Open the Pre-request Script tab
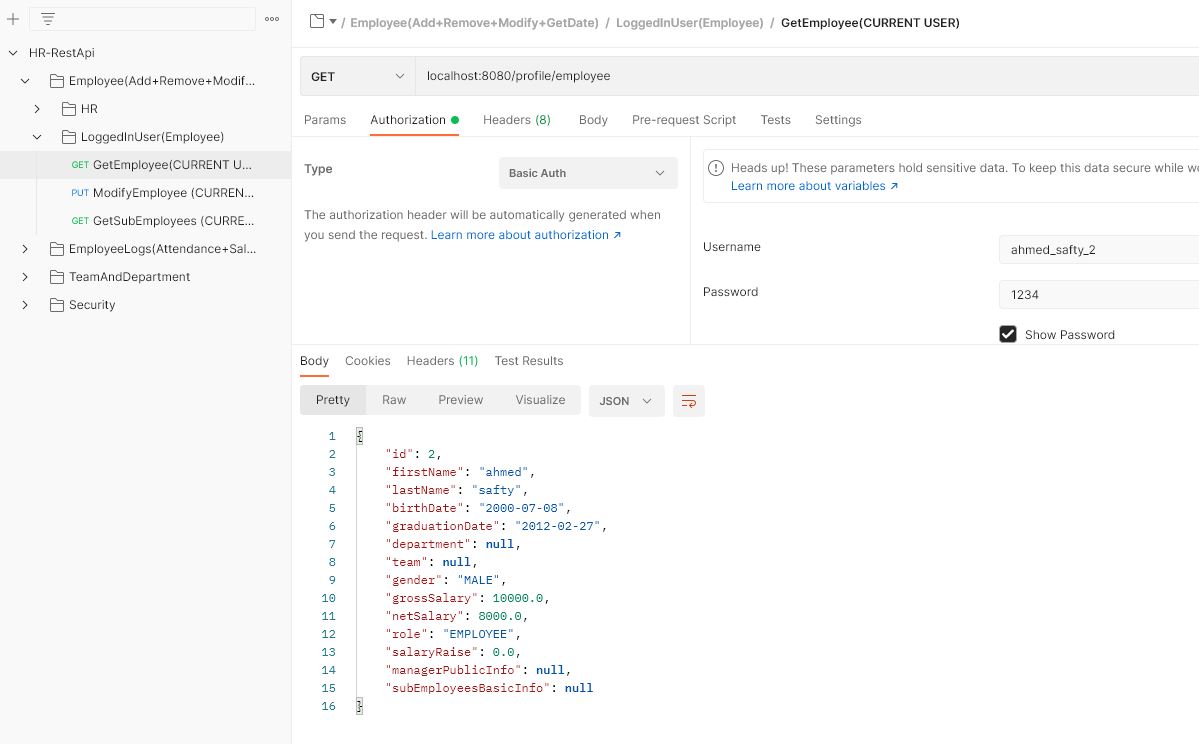1199x744 pixels. [x=684, y=120]
